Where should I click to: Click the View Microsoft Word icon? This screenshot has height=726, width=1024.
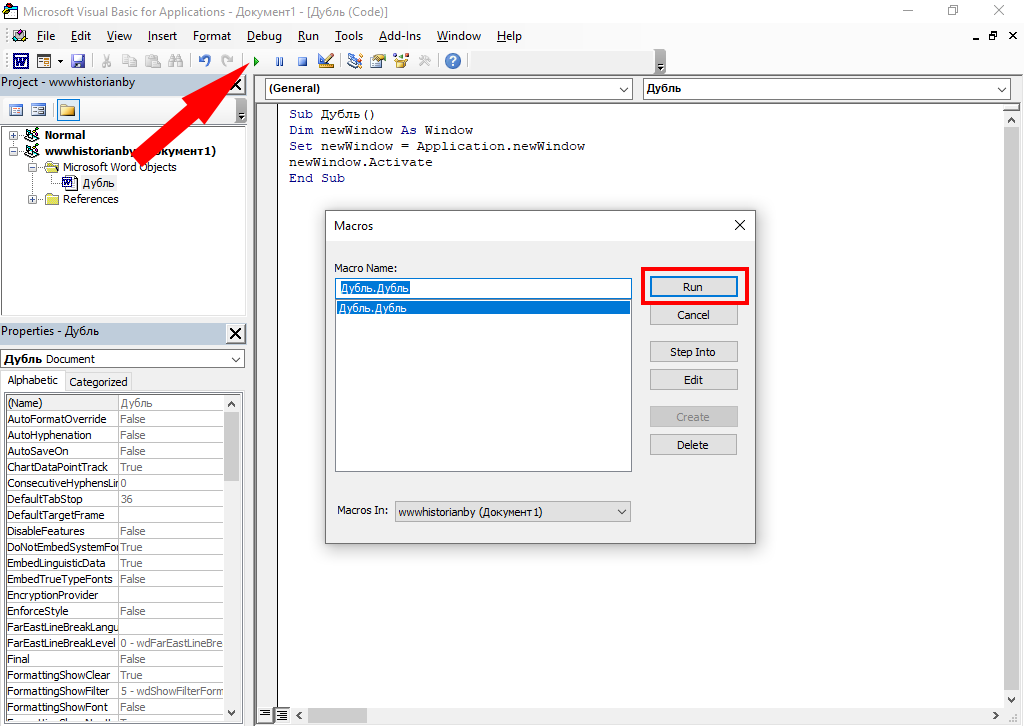point(20,61)
